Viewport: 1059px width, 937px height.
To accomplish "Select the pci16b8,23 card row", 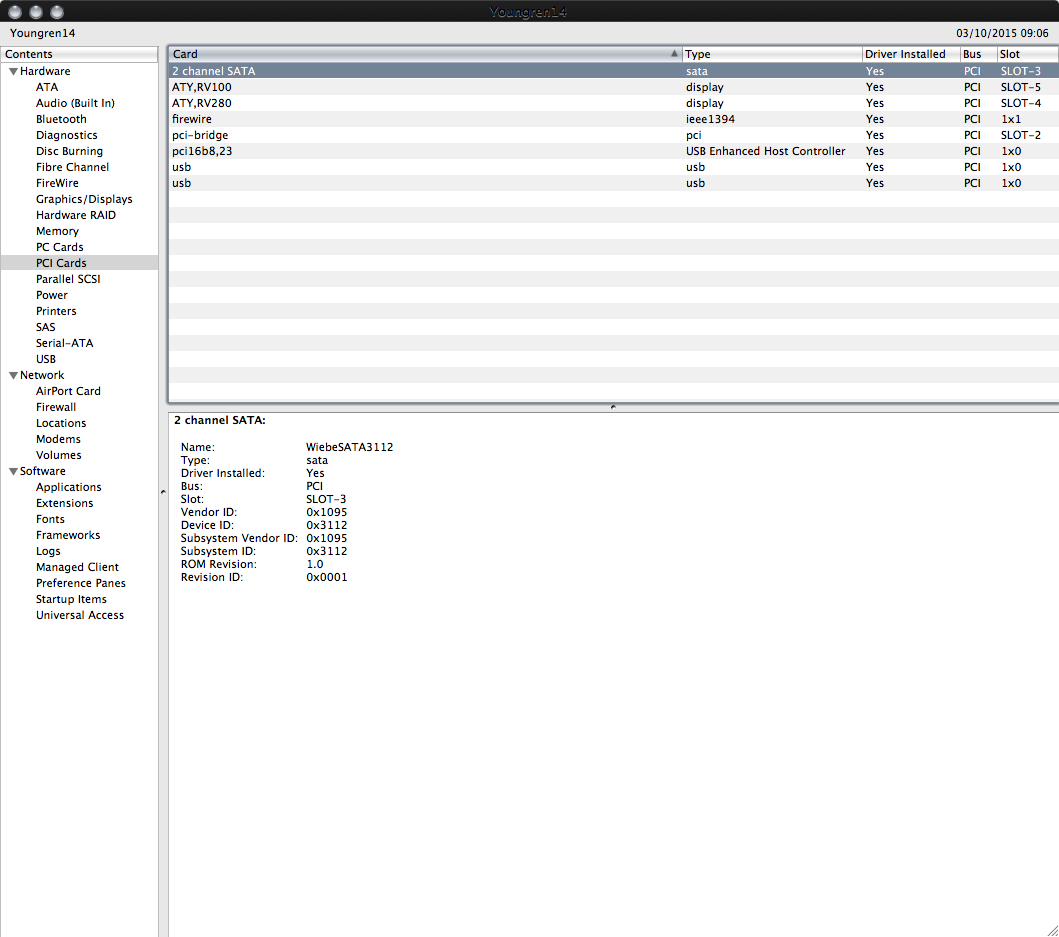I will [x=613, y=151].
